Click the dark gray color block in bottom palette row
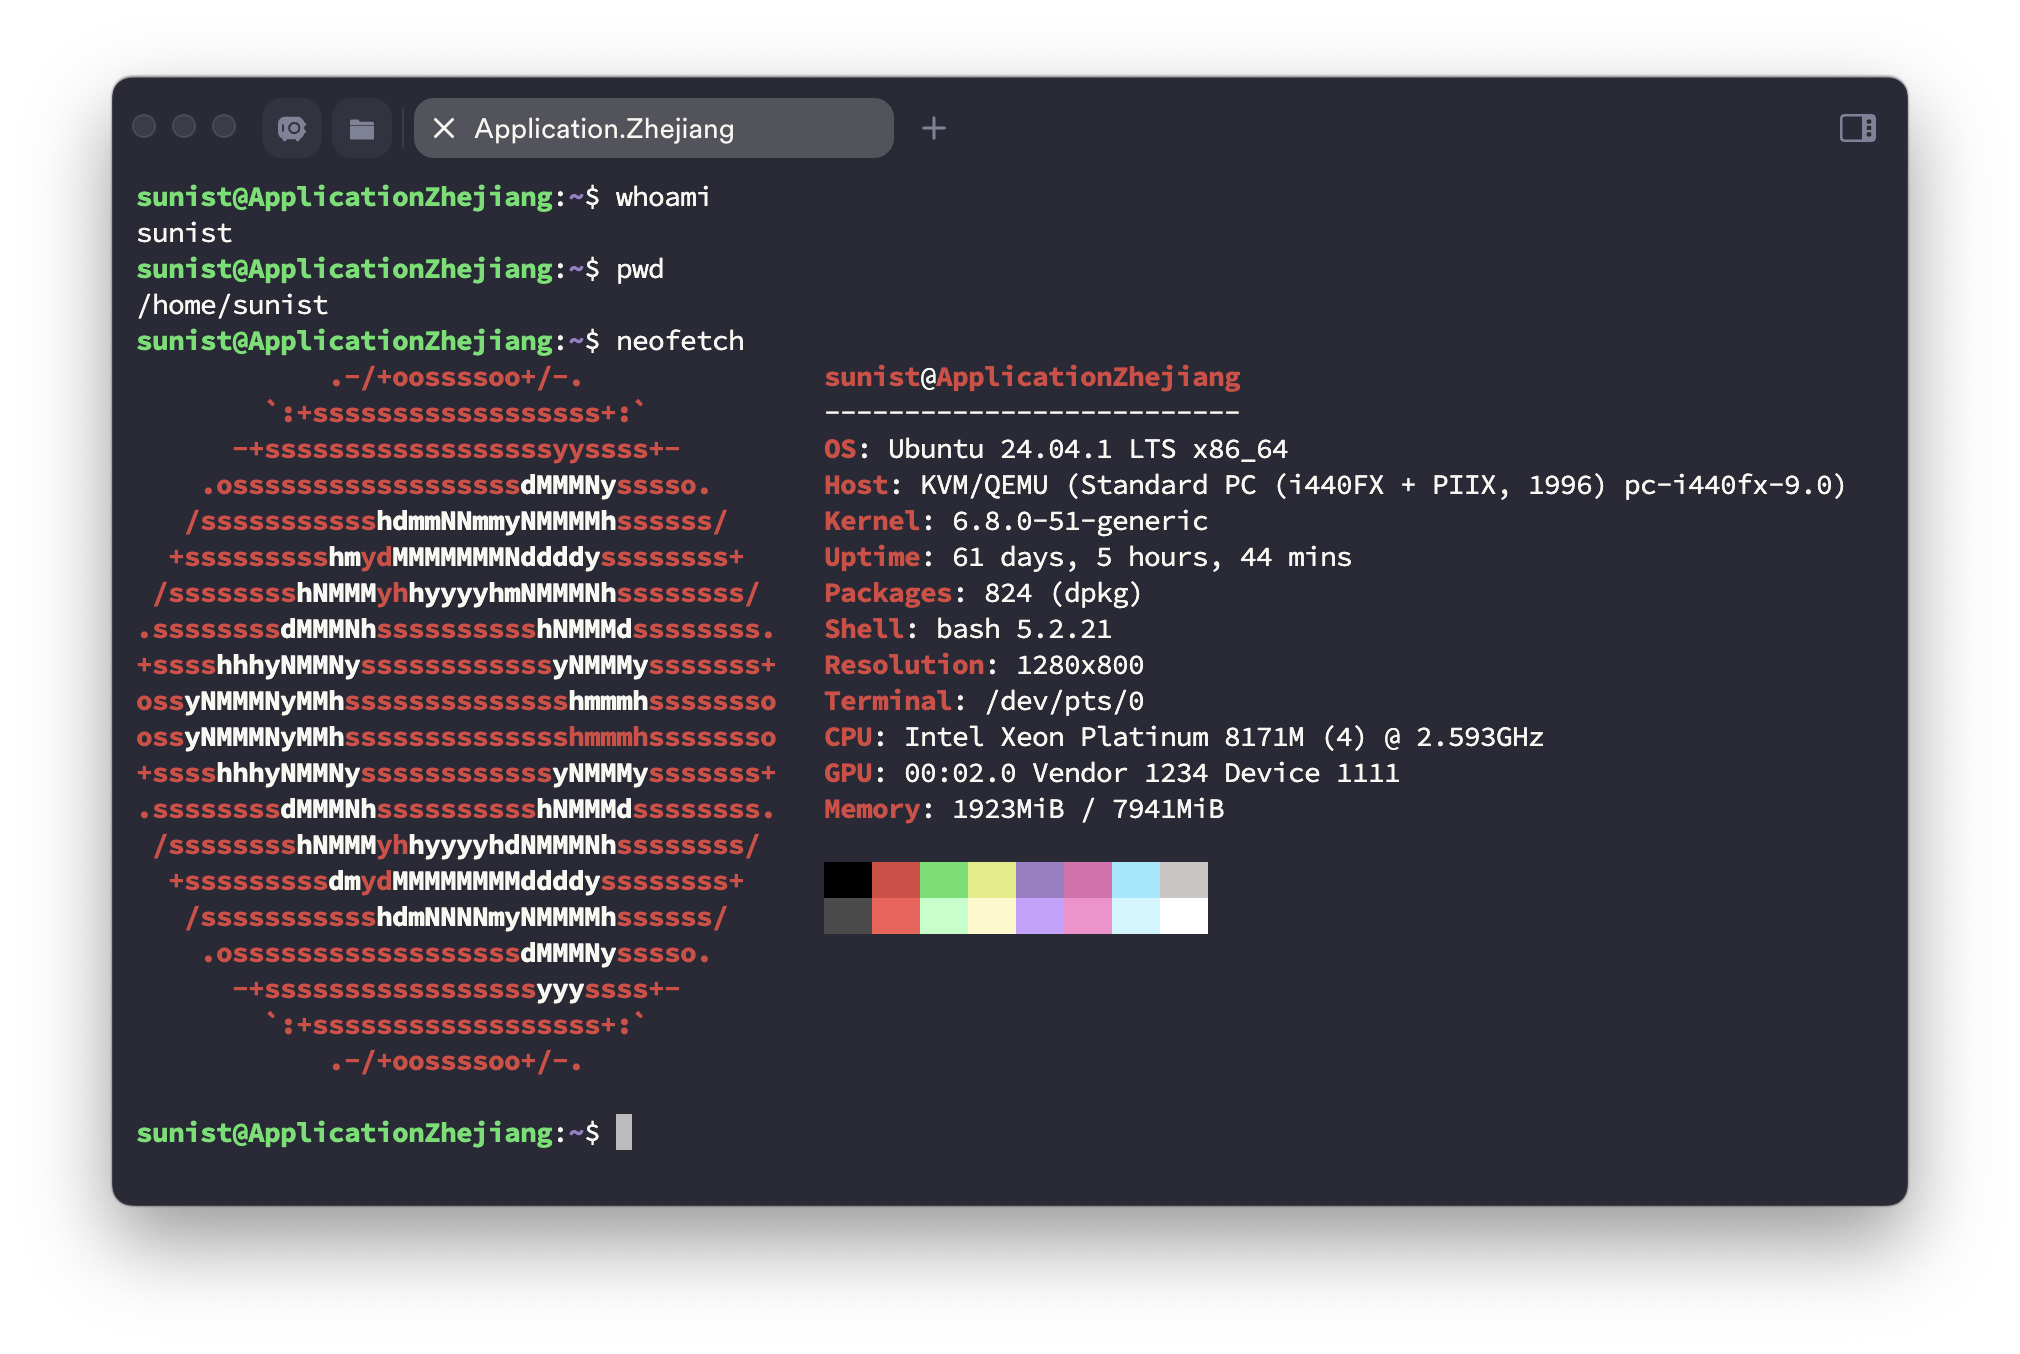This screenshot has height=1354, width=2020. 848,916
